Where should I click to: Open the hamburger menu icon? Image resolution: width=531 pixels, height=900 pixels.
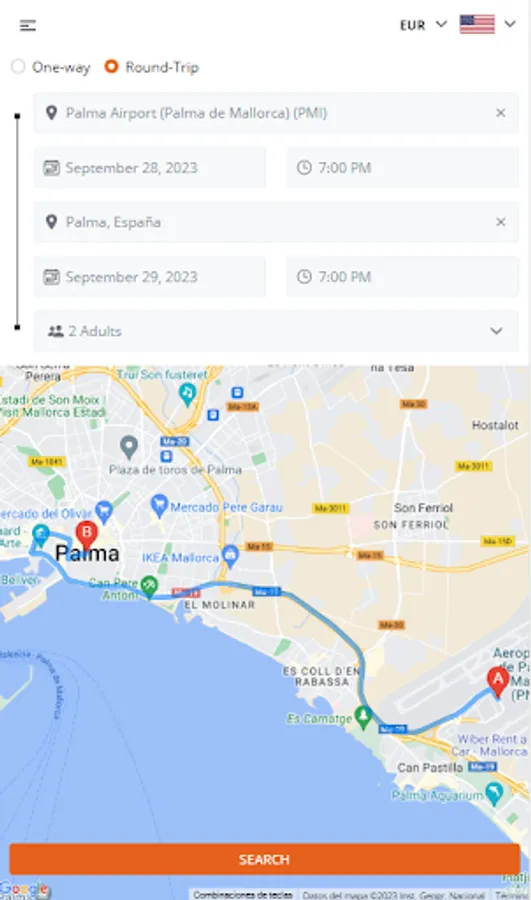coord(28,25)
